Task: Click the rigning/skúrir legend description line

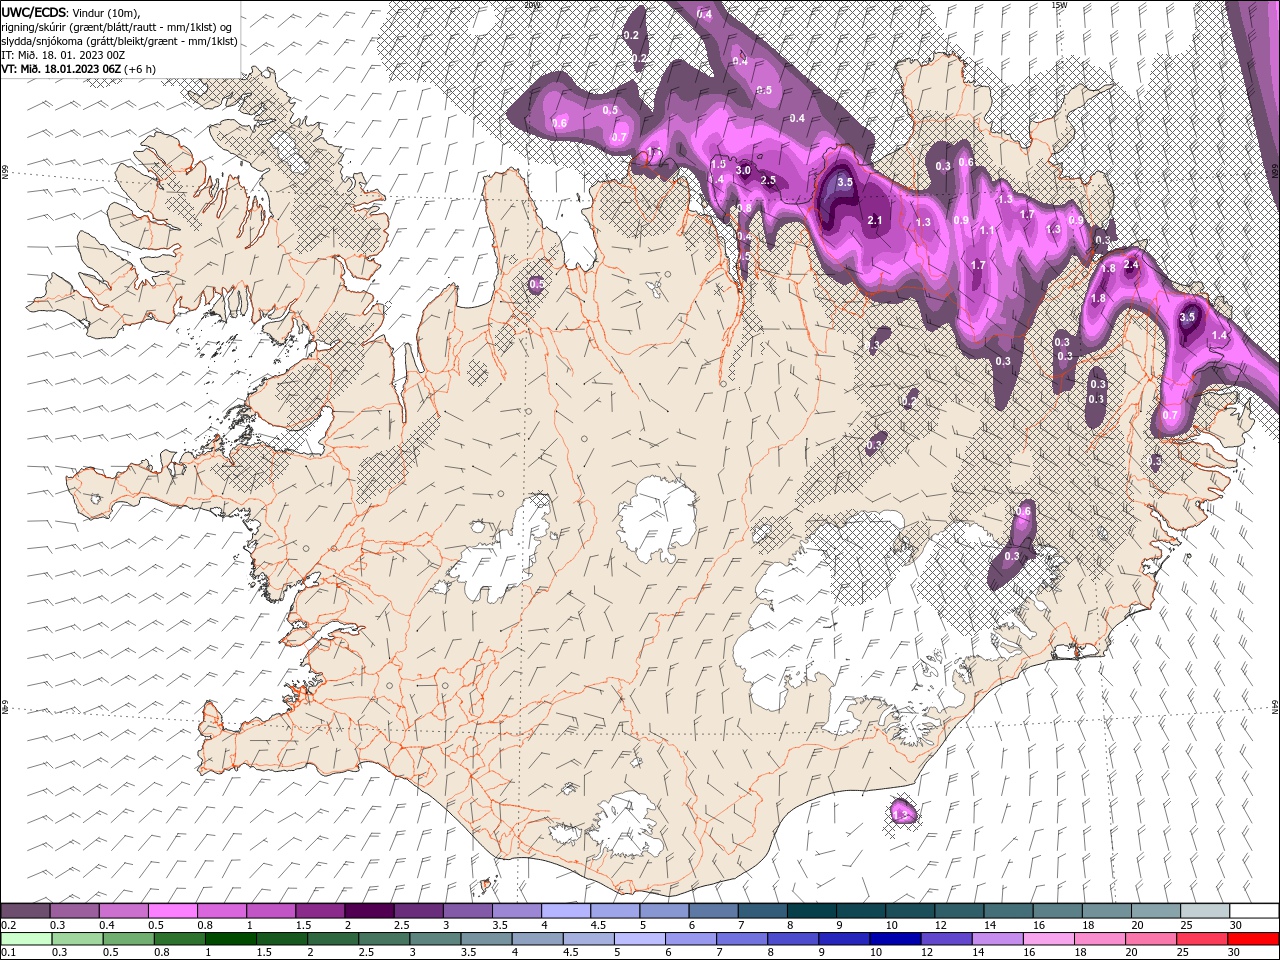Action: 117,26
